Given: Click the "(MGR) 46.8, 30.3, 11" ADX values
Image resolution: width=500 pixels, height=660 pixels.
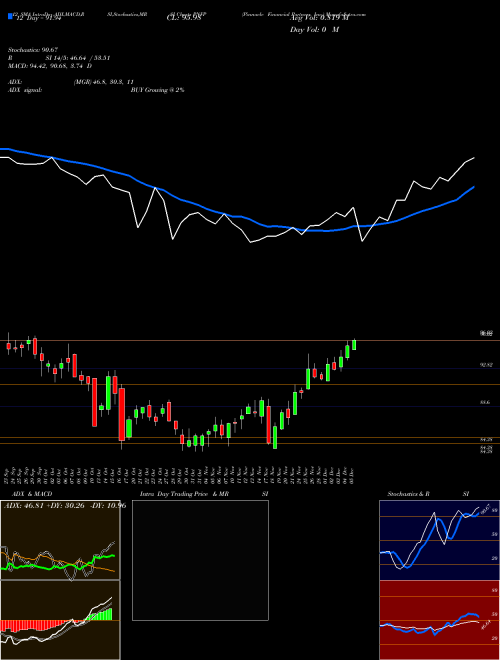Looking at the screenshot, I should point(104,82).
